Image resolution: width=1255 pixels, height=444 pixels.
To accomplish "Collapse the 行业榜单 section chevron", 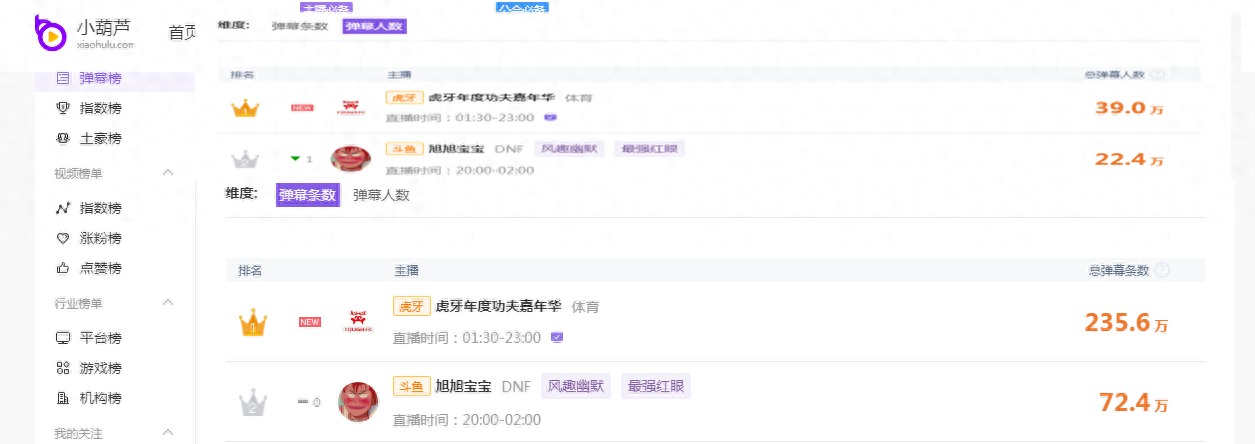I will (168, 302).
